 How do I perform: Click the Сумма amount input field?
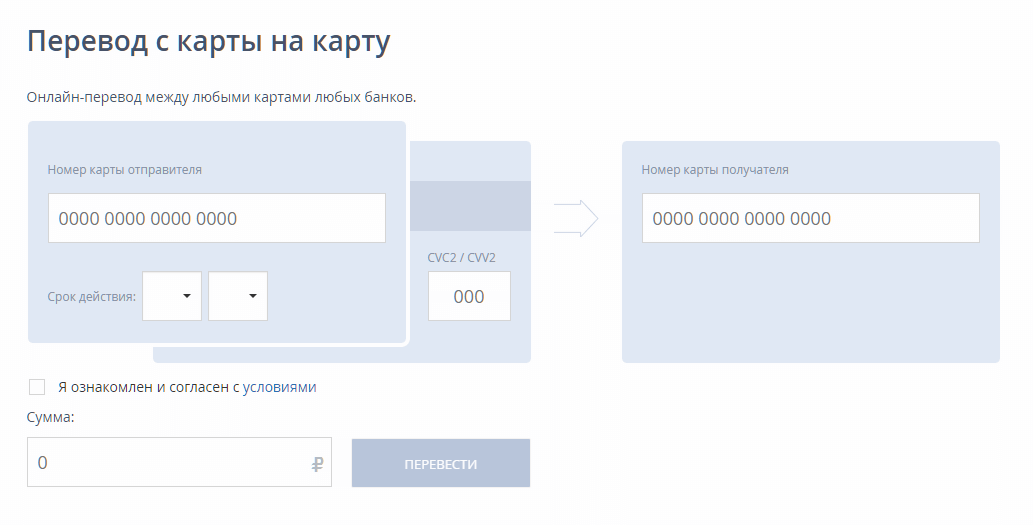coord(170,462)
